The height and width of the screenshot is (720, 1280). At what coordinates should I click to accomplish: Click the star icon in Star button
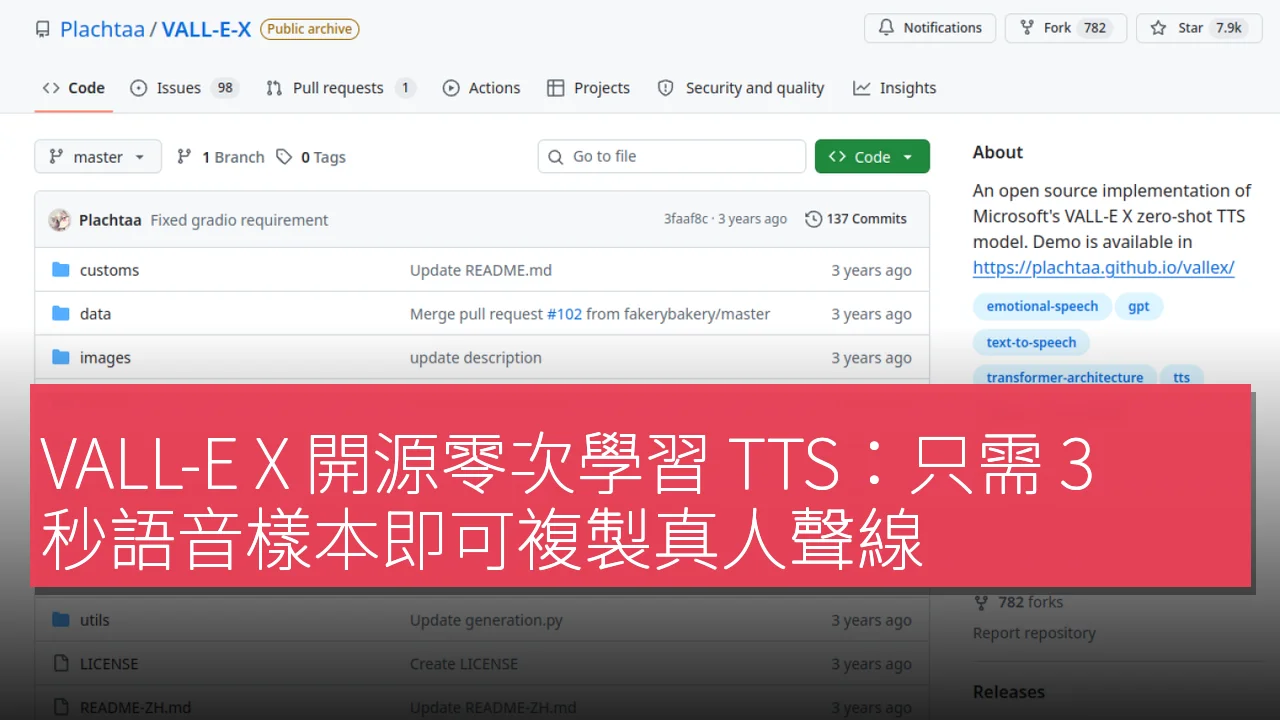[1159, 28]
